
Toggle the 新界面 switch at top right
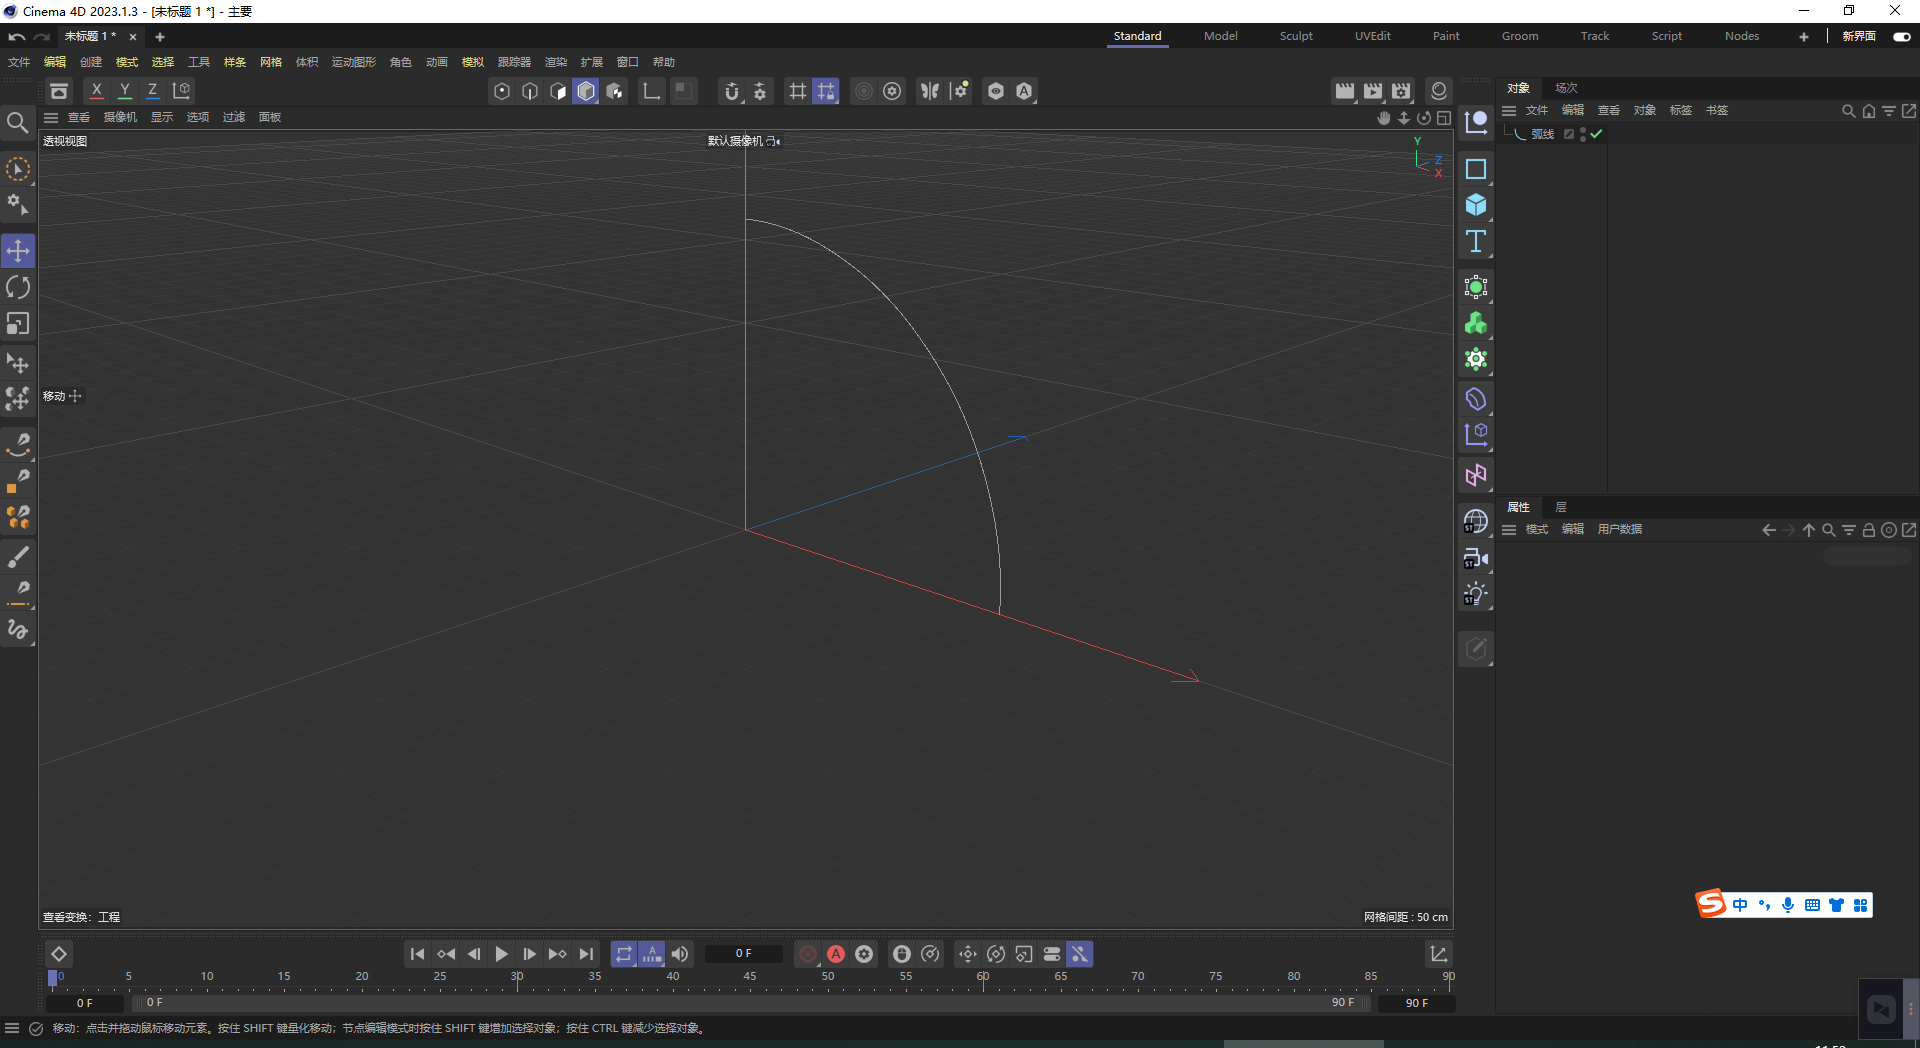tap(1901, 36)
